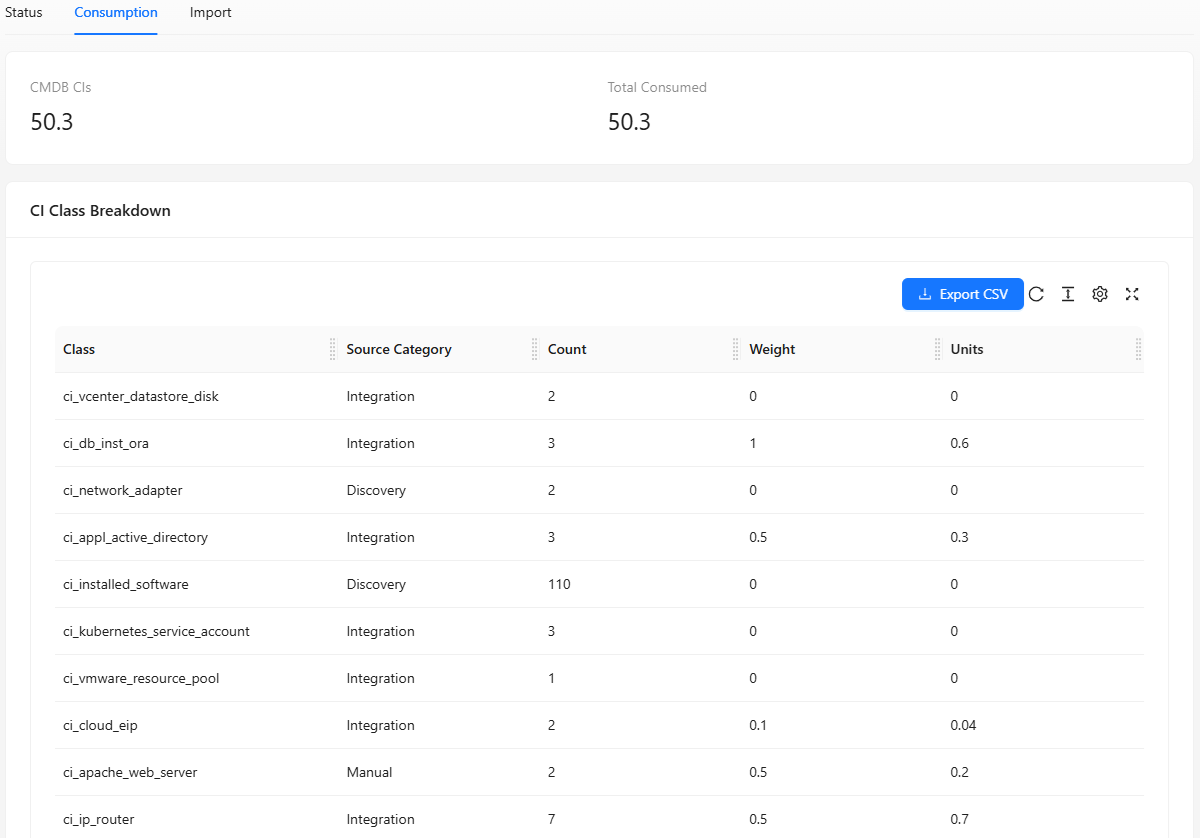This screenshot has width=1200, height=838.
Task: Click the Total Consumed value 50.3
Action: click(629, 122)
